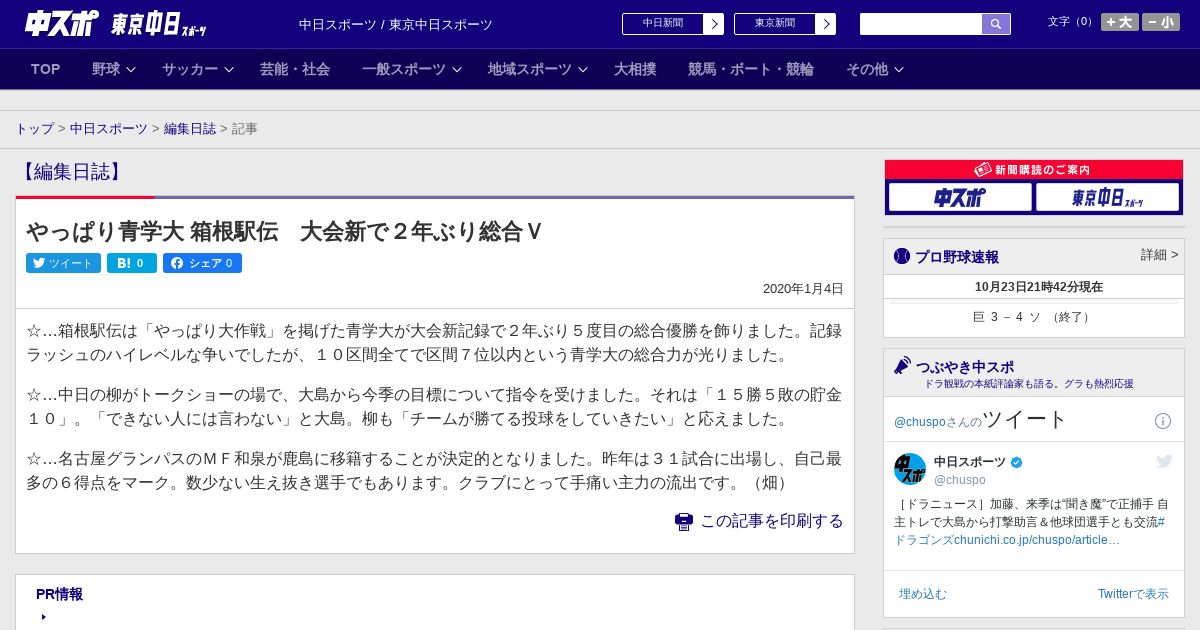
Task: Share the article via the ツイート button
Action: [x=63, y=263]
